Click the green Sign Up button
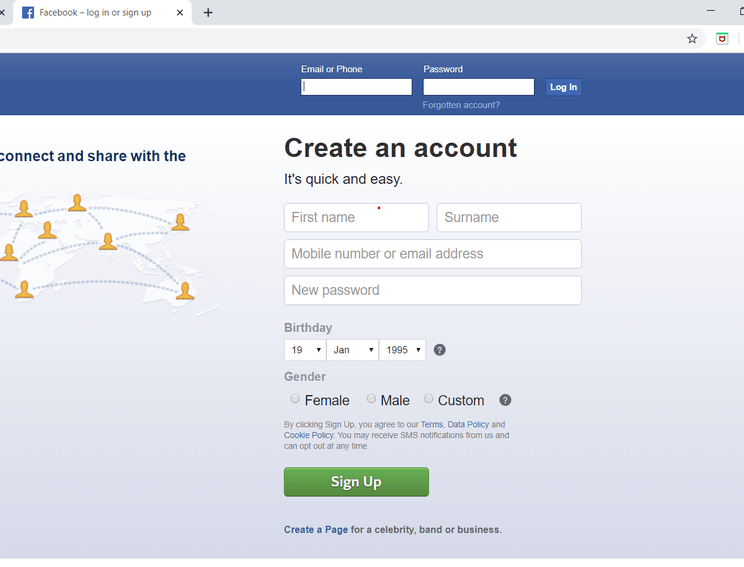The image size is (744, 567). point(356,482)
